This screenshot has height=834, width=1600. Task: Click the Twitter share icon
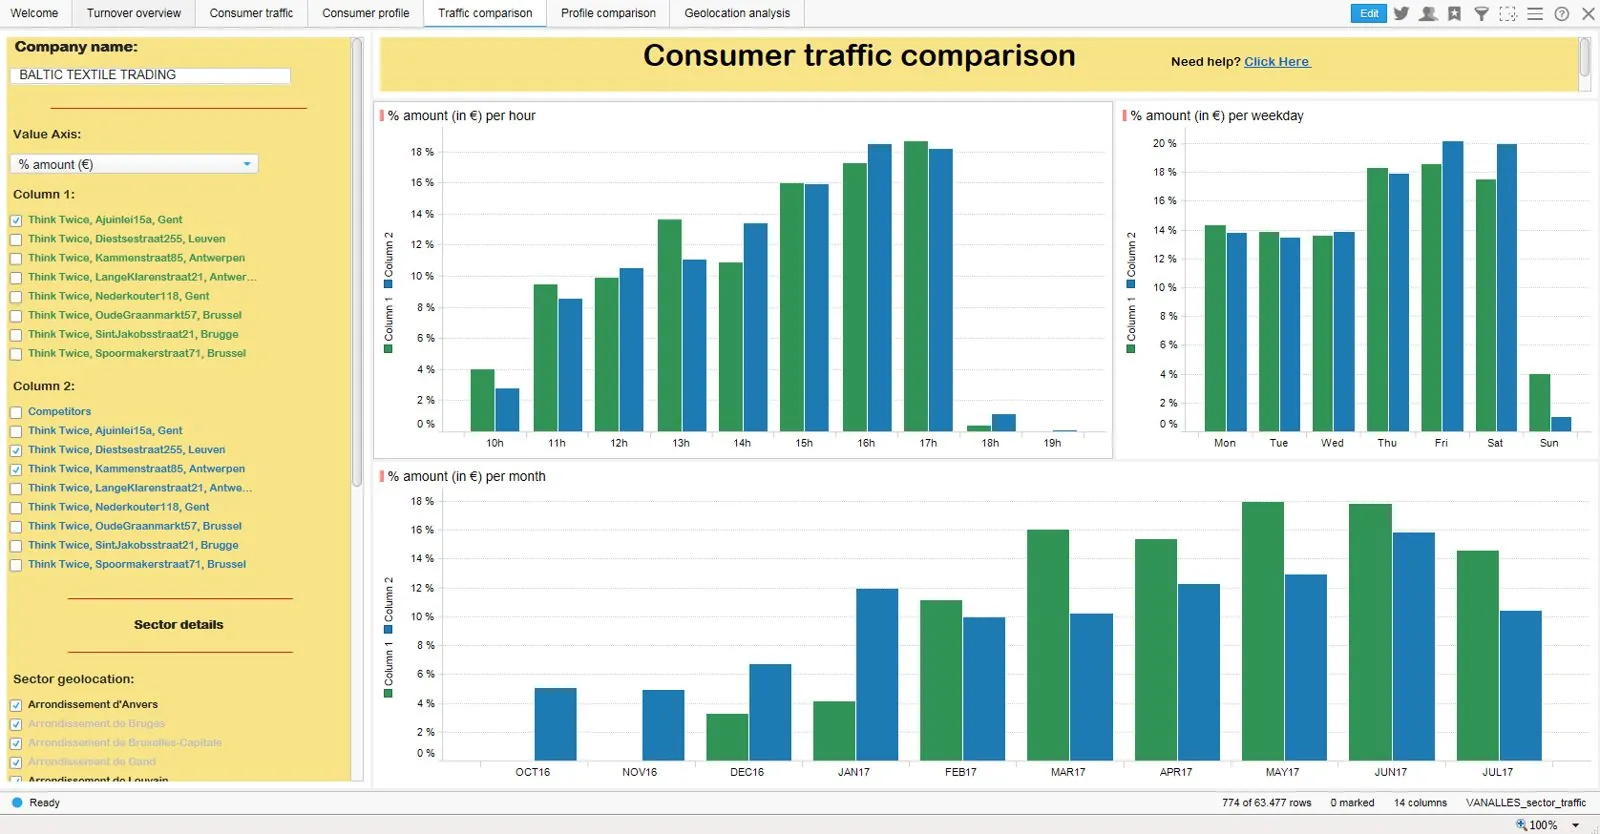[x=1401, y=14]
